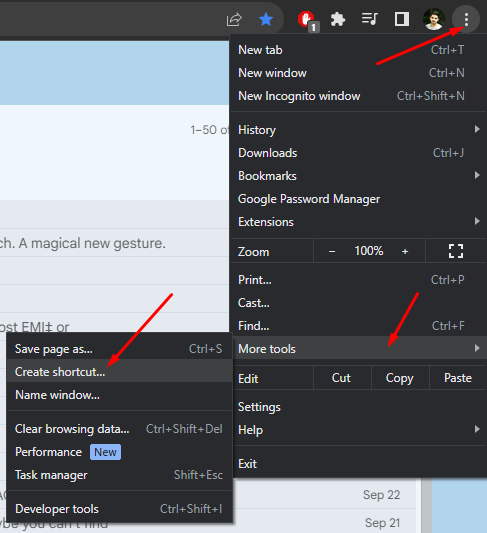Expand the History submenu

click(x=359, y=130)
